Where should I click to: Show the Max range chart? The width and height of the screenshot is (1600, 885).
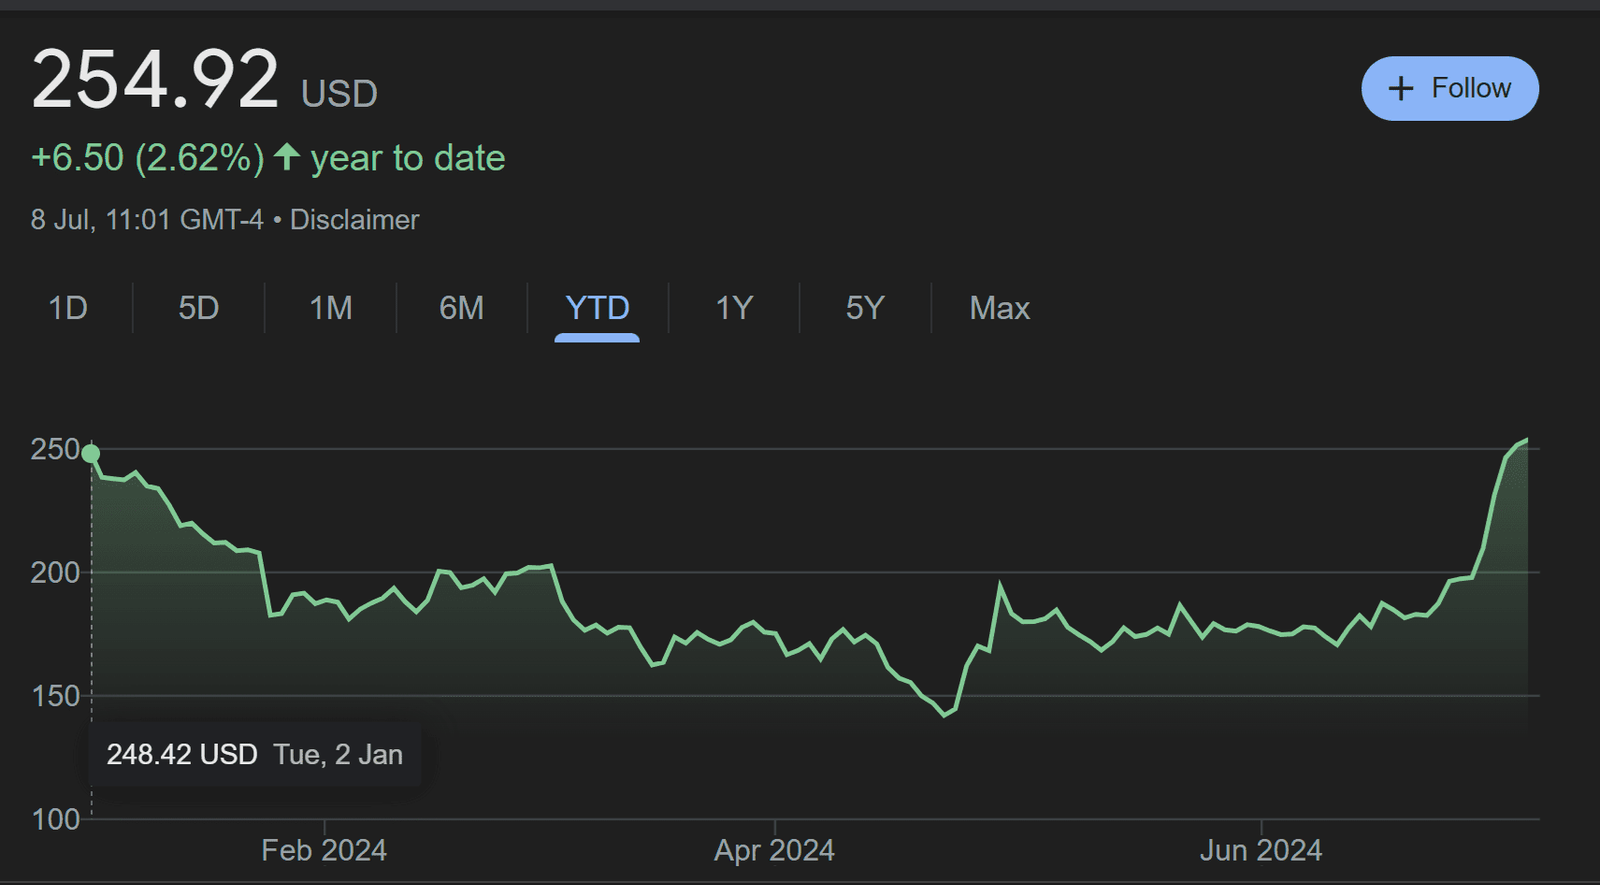999,308
